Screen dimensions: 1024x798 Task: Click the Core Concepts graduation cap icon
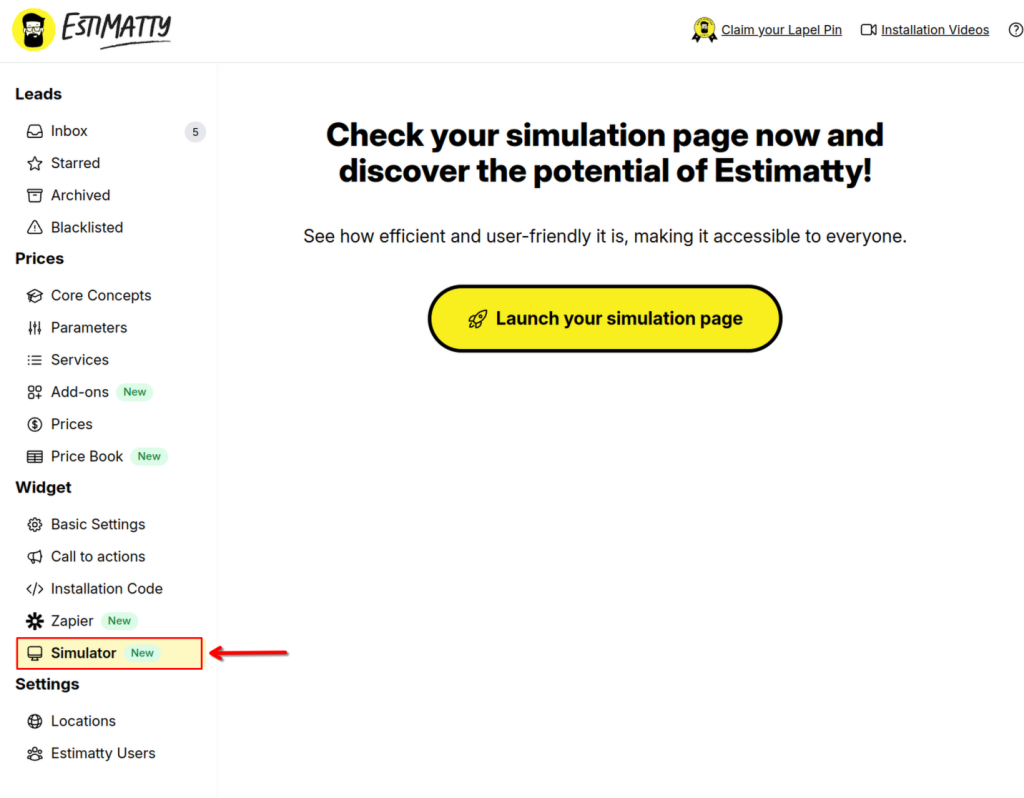click(x=35, y=296)
